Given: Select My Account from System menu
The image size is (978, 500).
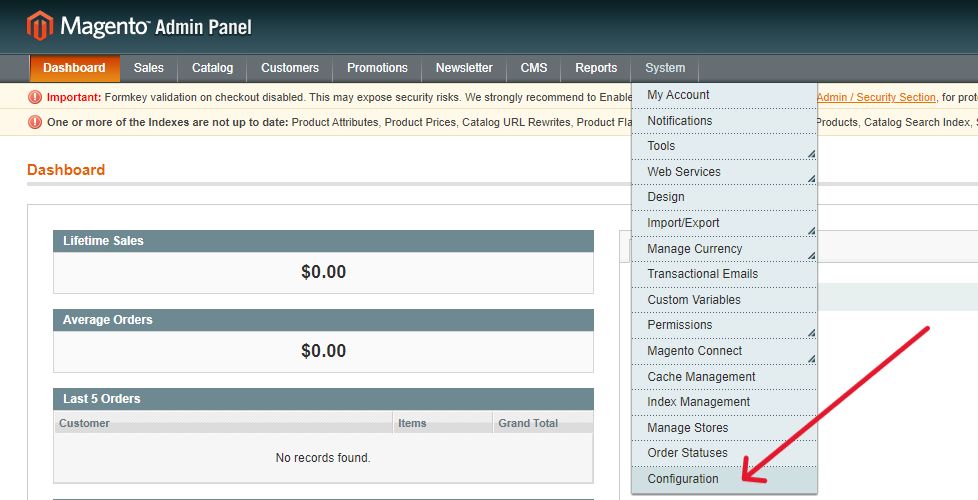Looking at the screenshot, I should pyautogui.click(x=678, y=95).
